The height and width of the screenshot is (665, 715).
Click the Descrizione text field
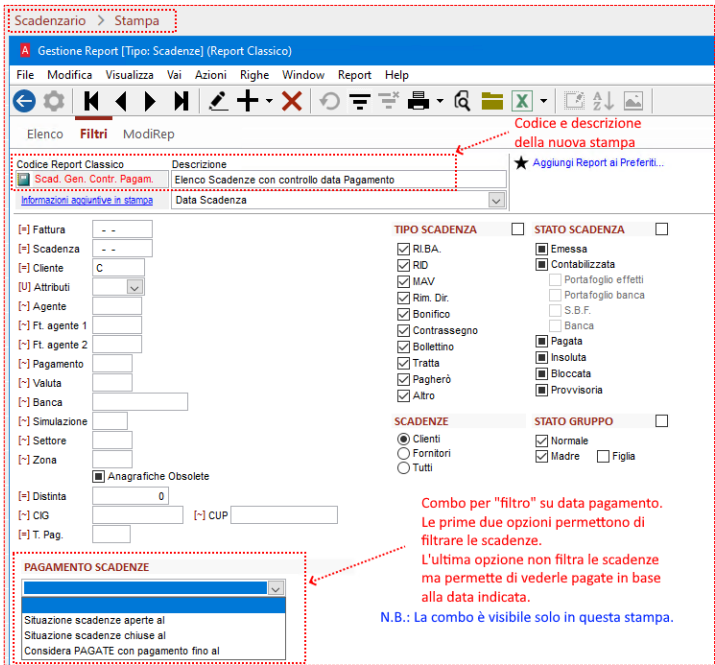[x=339, y=180]
